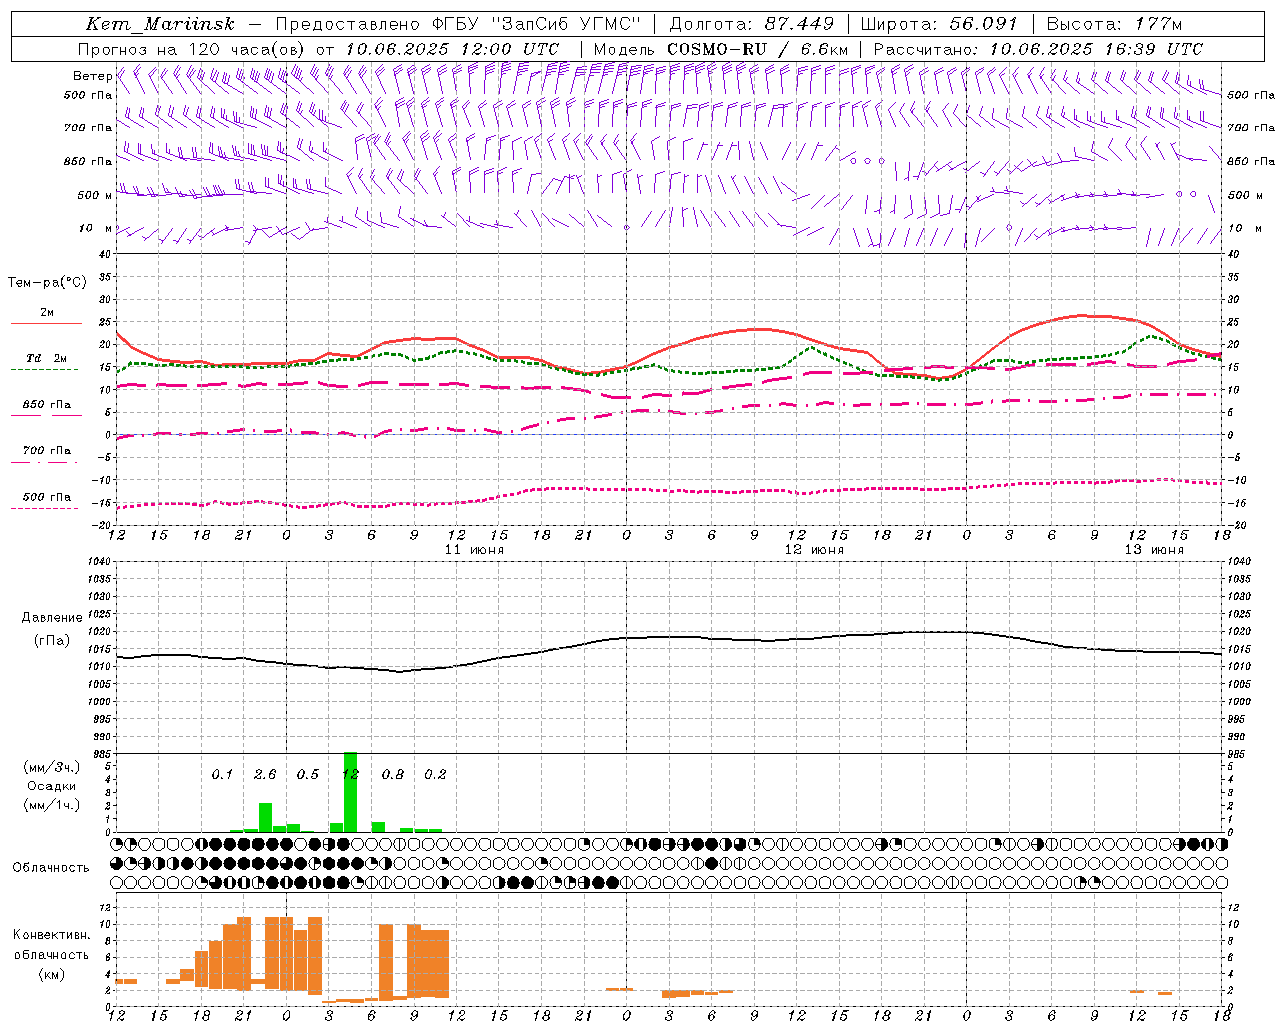
Task: Click the Облачность cloudiness label
Action: 51,868
